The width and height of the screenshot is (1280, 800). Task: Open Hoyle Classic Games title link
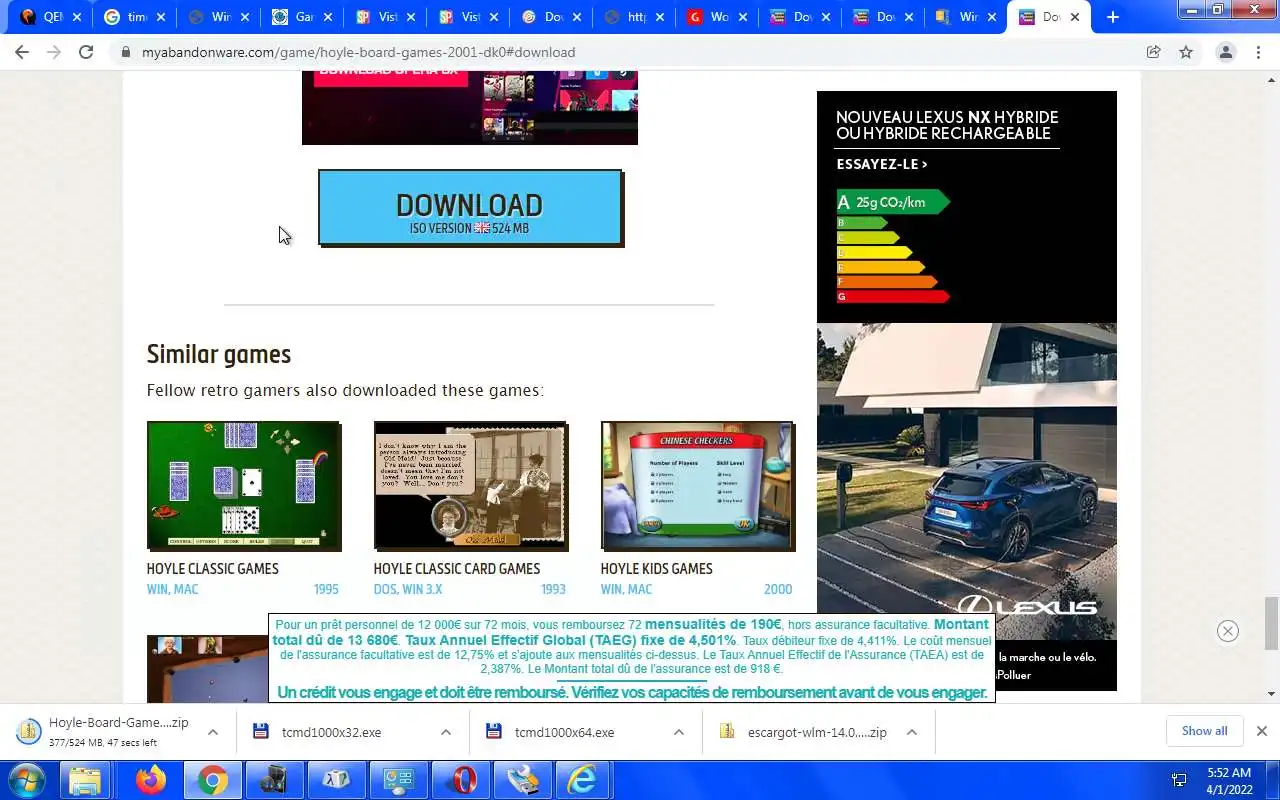(x=212, y=568)
